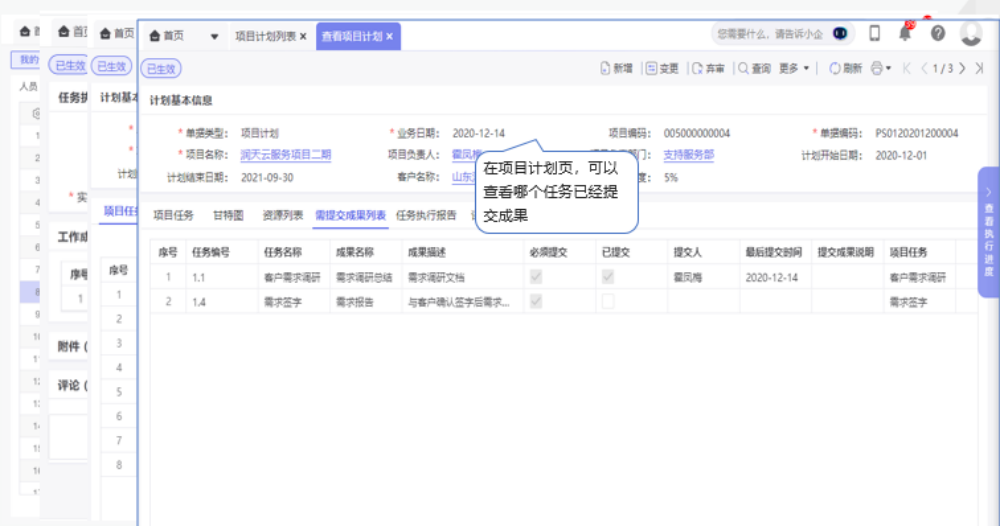Open the tab list dropdown arrow beside 首页

coord(214,36)
